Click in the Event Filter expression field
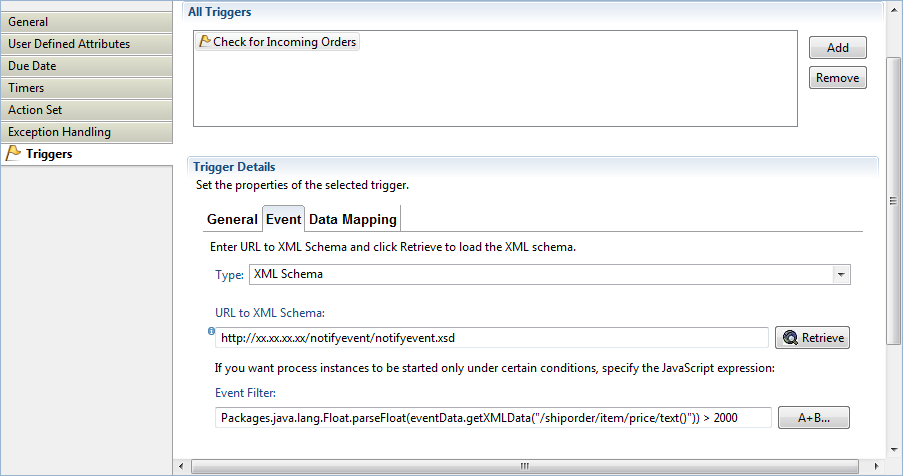903x476 pixels. point(493,418)
